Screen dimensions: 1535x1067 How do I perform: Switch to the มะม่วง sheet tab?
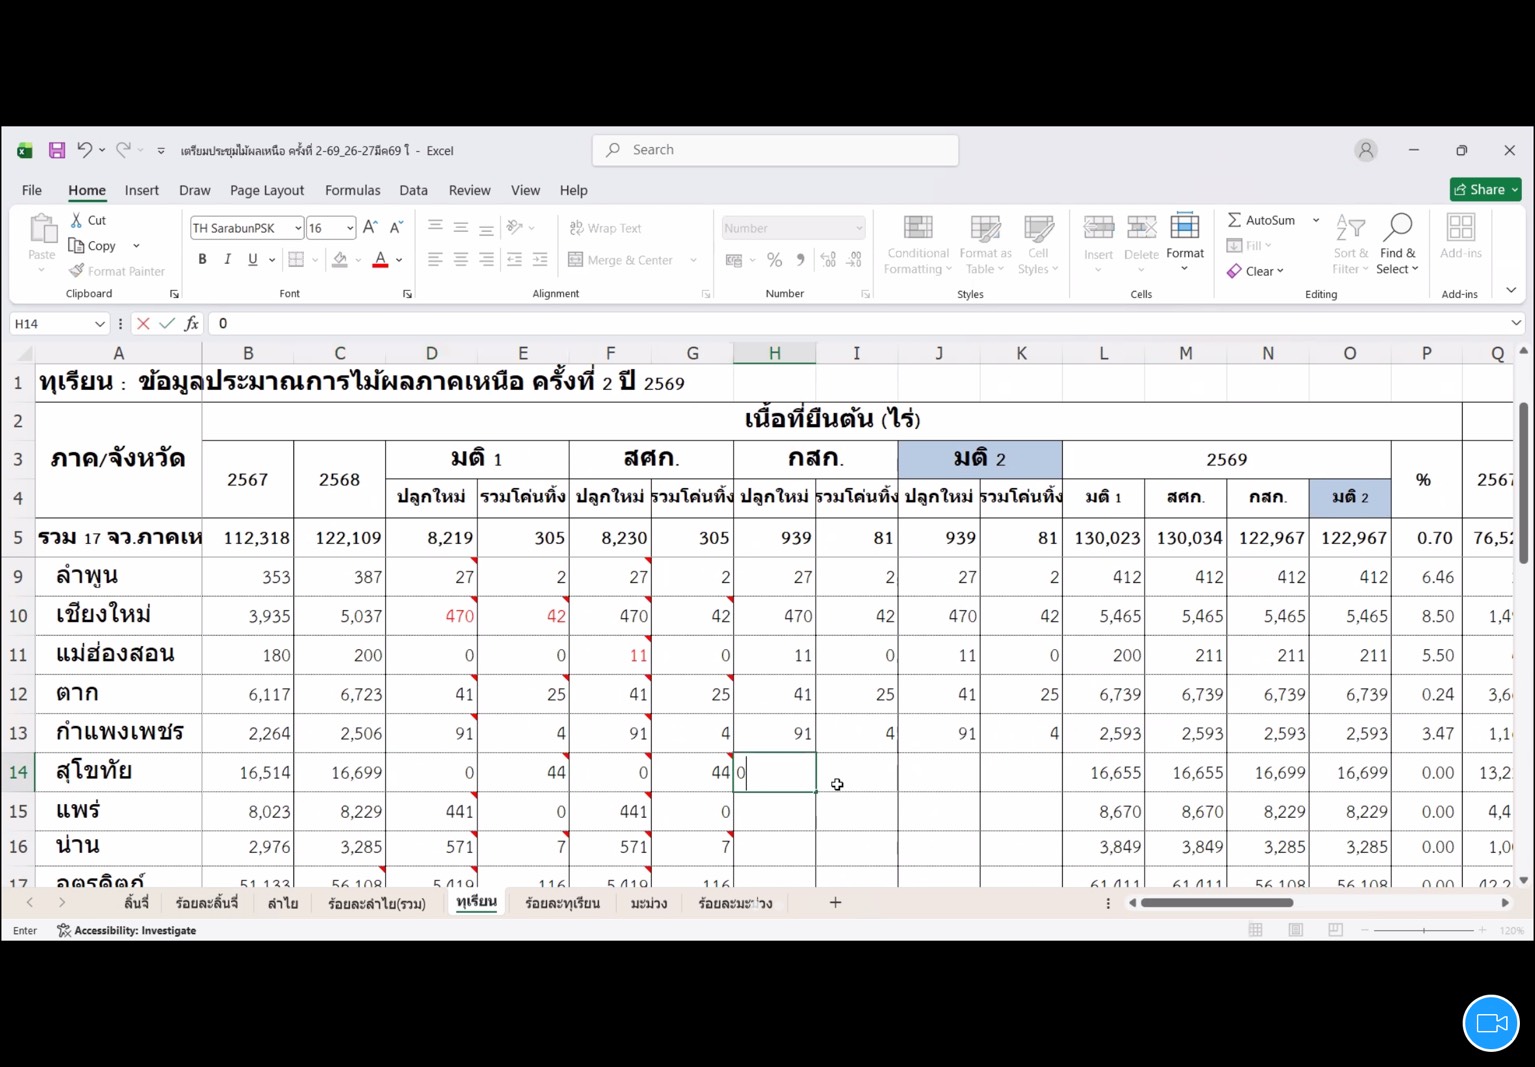click(648, 903)
